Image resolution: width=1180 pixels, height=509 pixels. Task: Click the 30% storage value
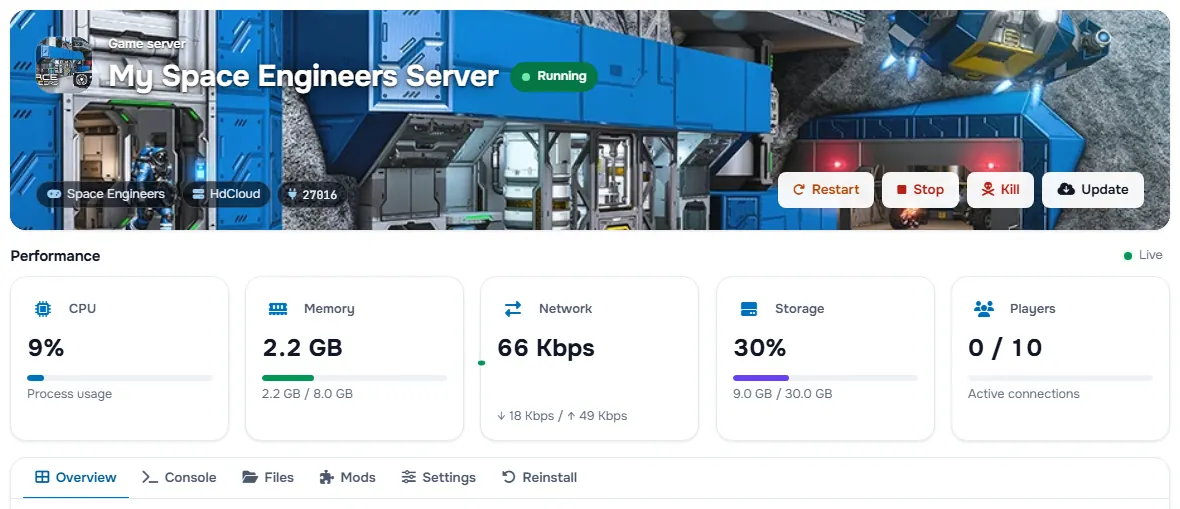tap(759, 348)
